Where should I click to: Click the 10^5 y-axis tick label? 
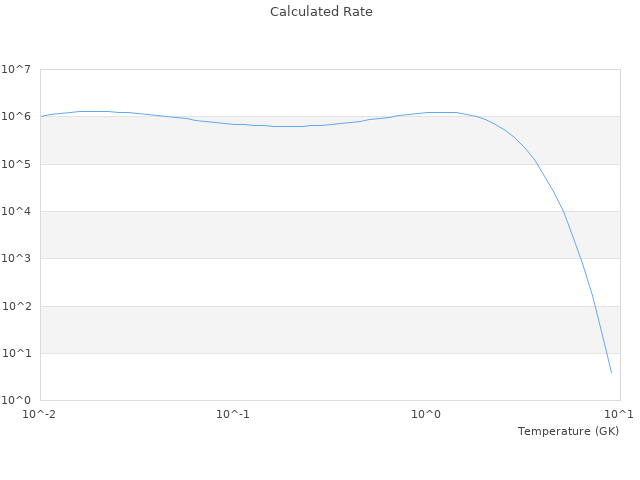[16, 164]
